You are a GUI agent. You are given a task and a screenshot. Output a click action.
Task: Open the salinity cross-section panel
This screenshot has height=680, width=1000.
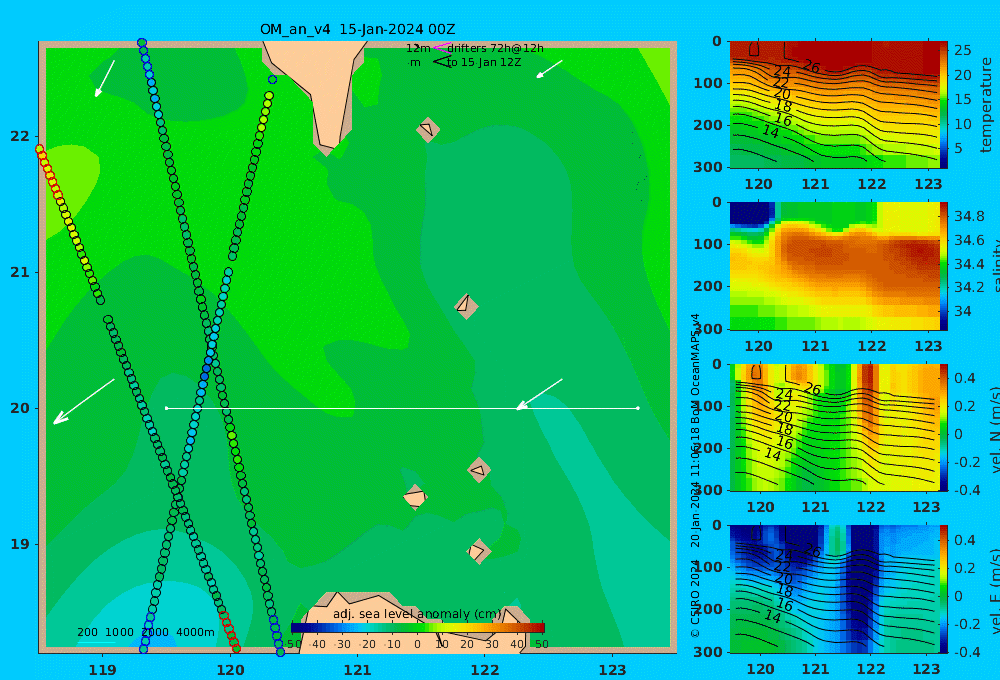(833, 266)
